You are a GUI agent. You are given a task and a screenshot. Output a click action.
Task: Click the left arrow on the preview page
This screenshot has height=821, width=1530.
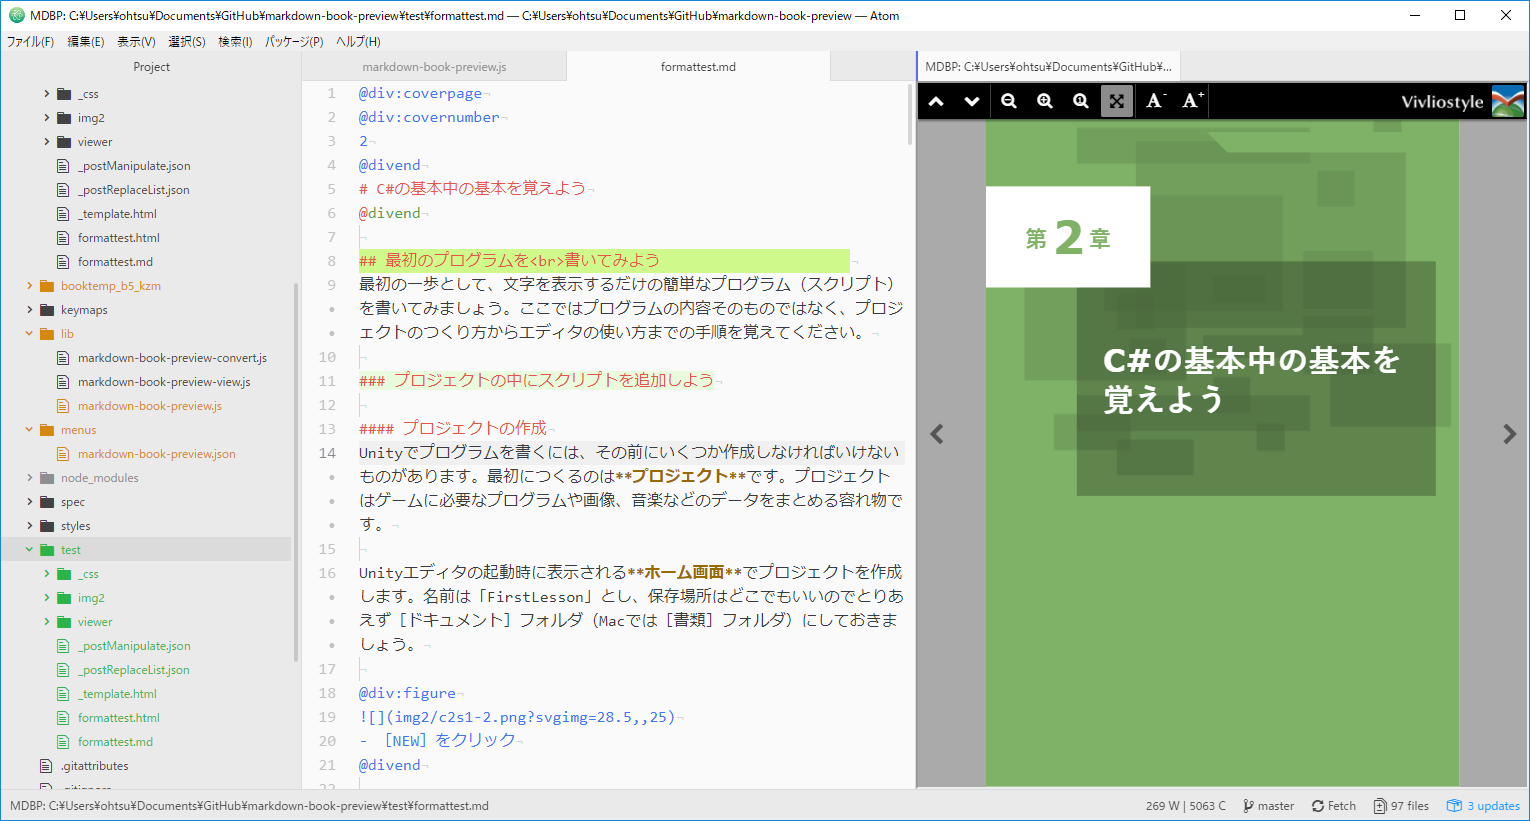[937, 433]
